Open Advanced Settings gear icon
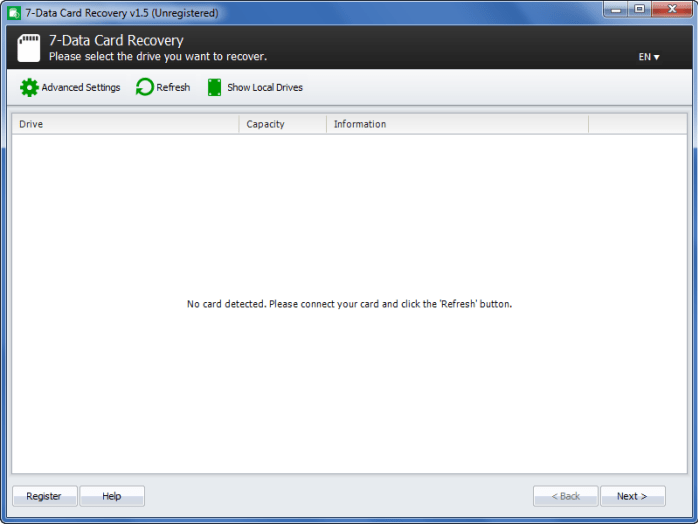 click(x=29, y=87)
